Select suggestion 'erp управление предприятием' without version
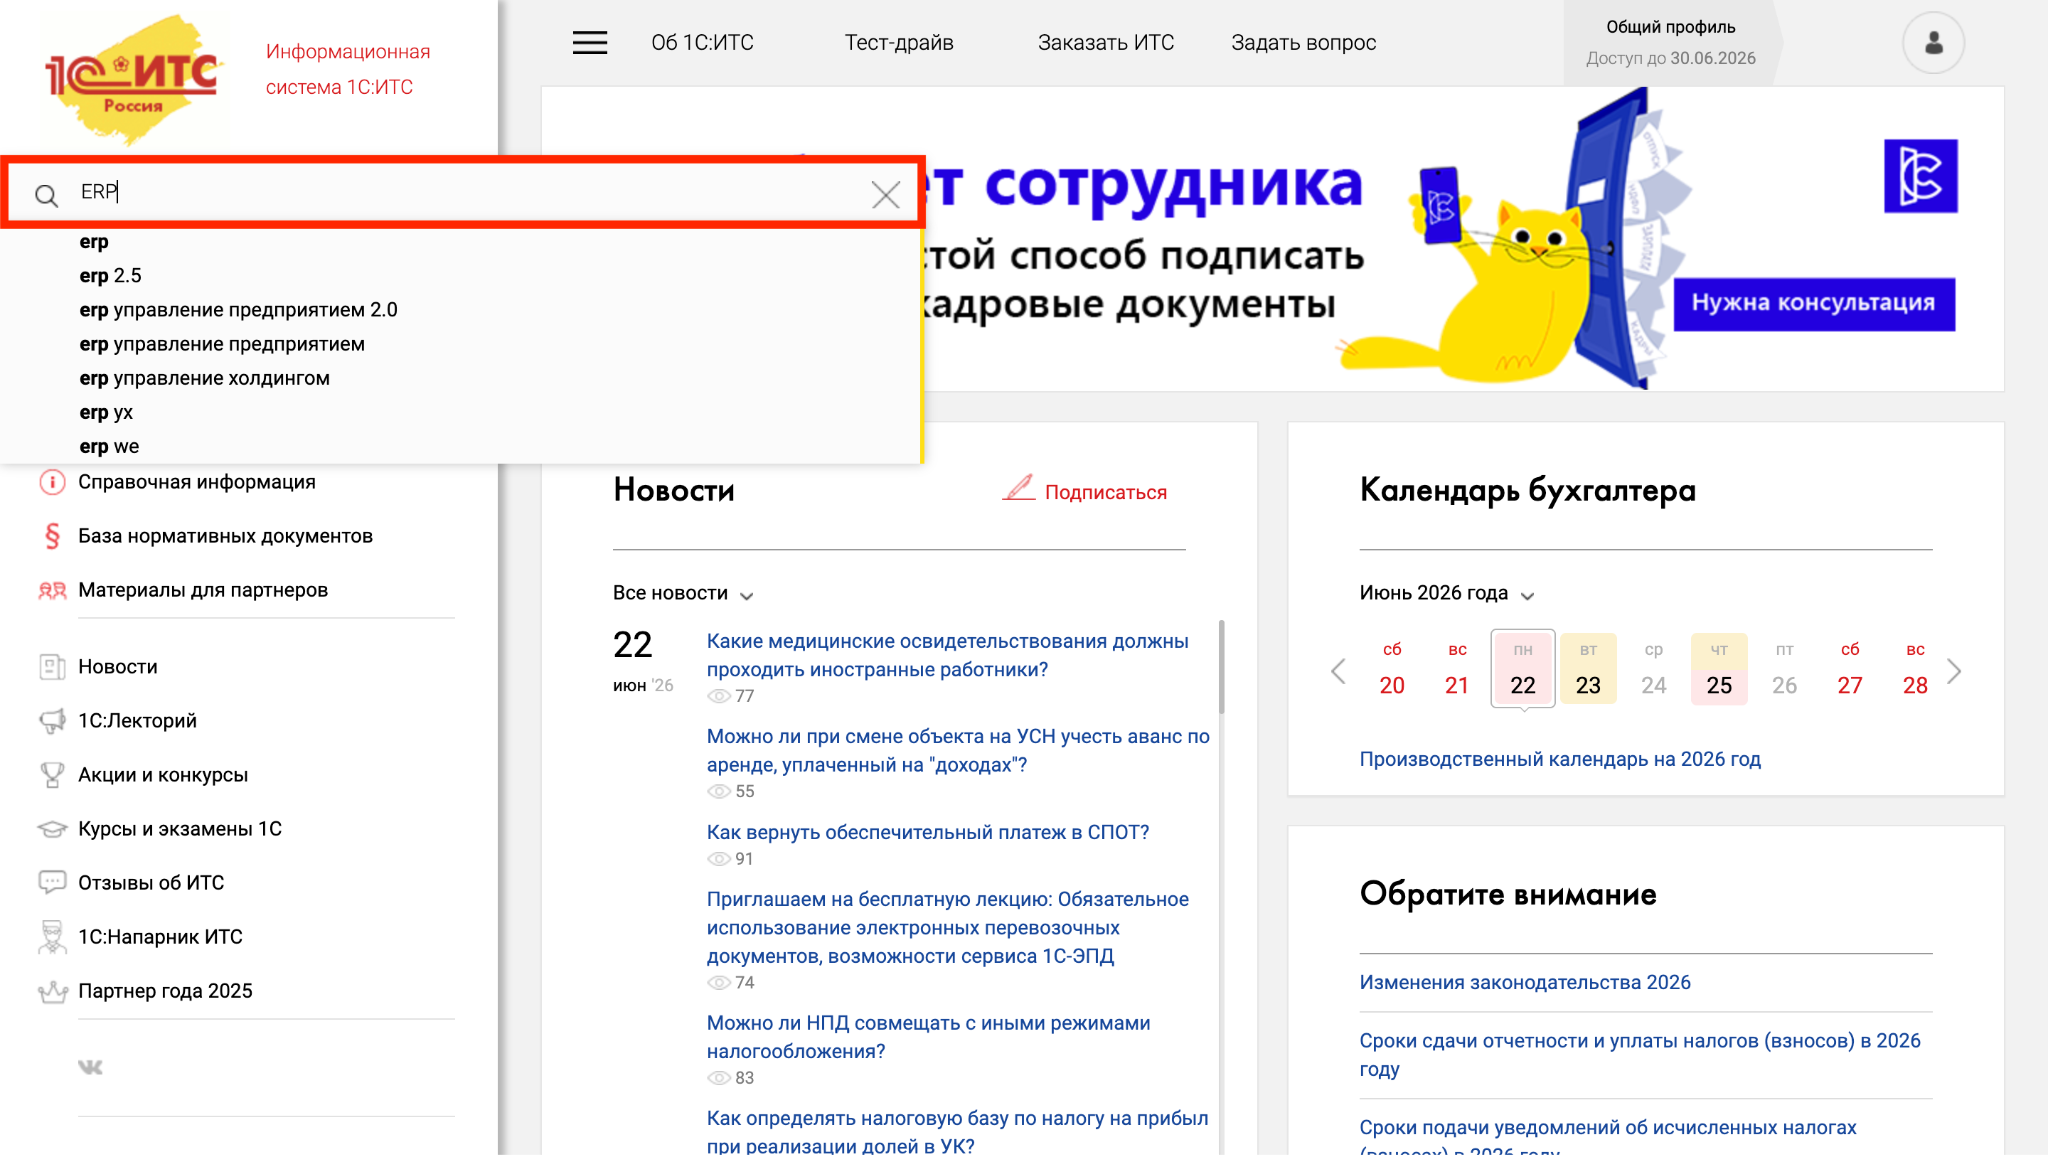The image size is (2048, 1155). pos(222,343)
